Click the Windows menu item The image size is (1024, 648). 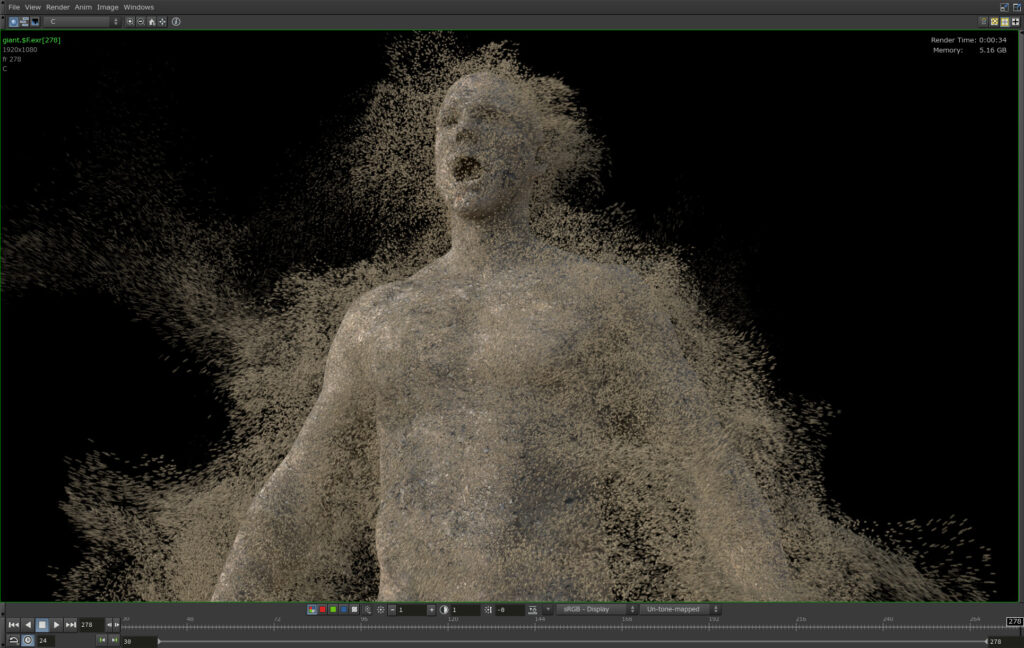pyautogui.click(x=138, y=7)
